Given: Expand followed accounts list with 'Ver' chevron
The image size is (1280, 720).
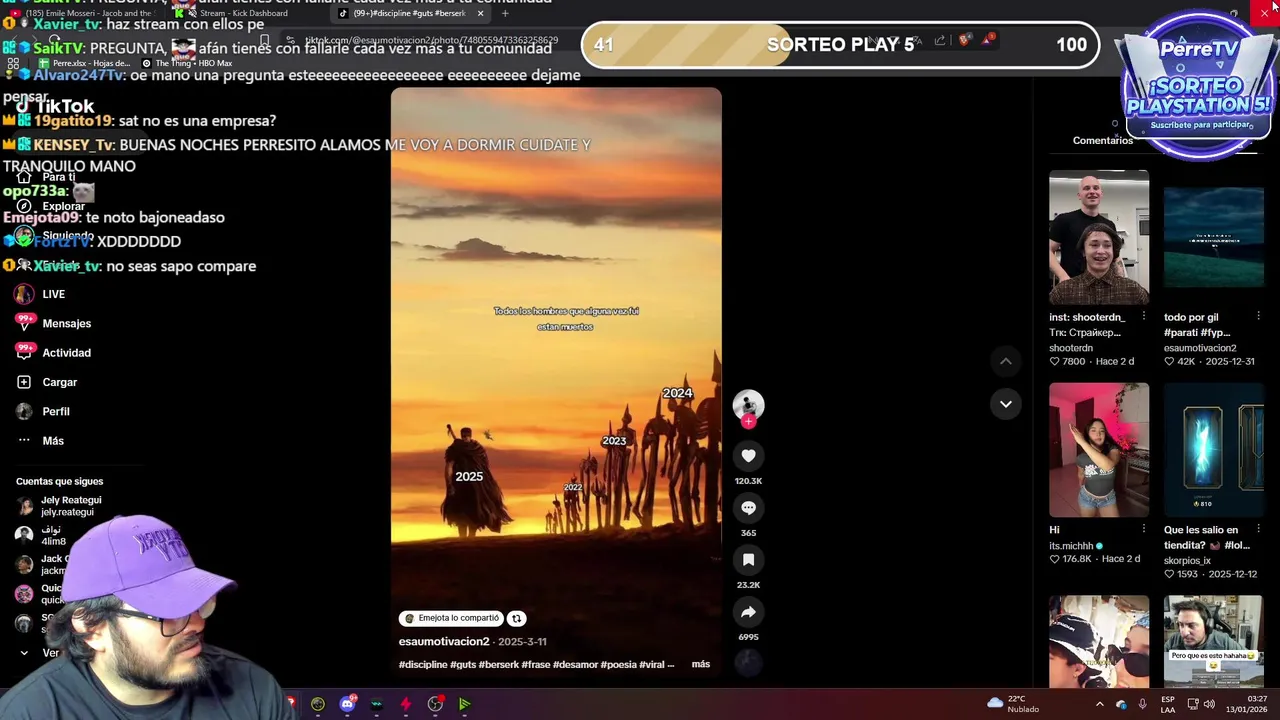Looking at the screenshot, I should (x=39, y=653).
